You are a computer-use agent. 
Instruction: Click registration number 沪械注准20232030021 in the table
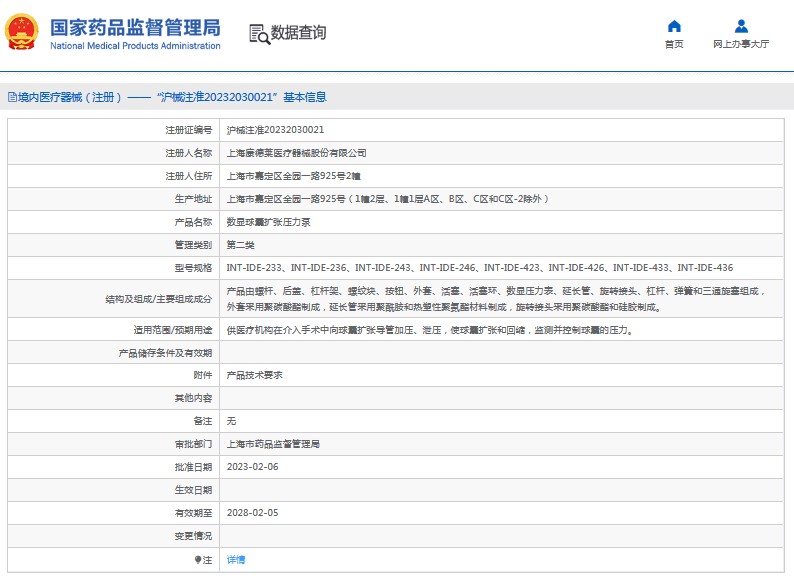click(275, 130)
